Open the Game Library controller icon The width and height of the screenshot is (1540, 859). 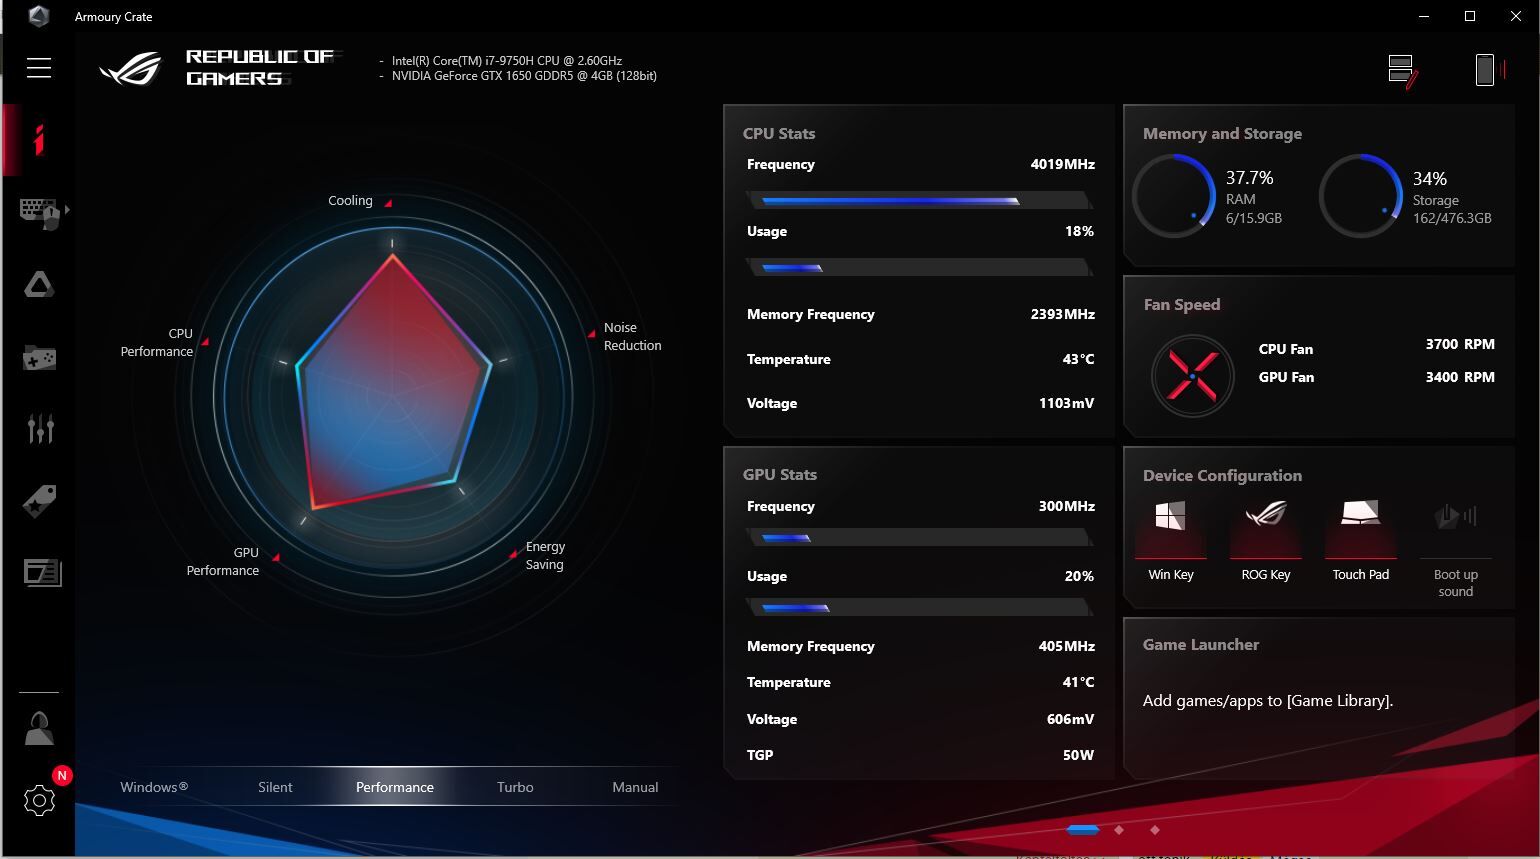39,357
